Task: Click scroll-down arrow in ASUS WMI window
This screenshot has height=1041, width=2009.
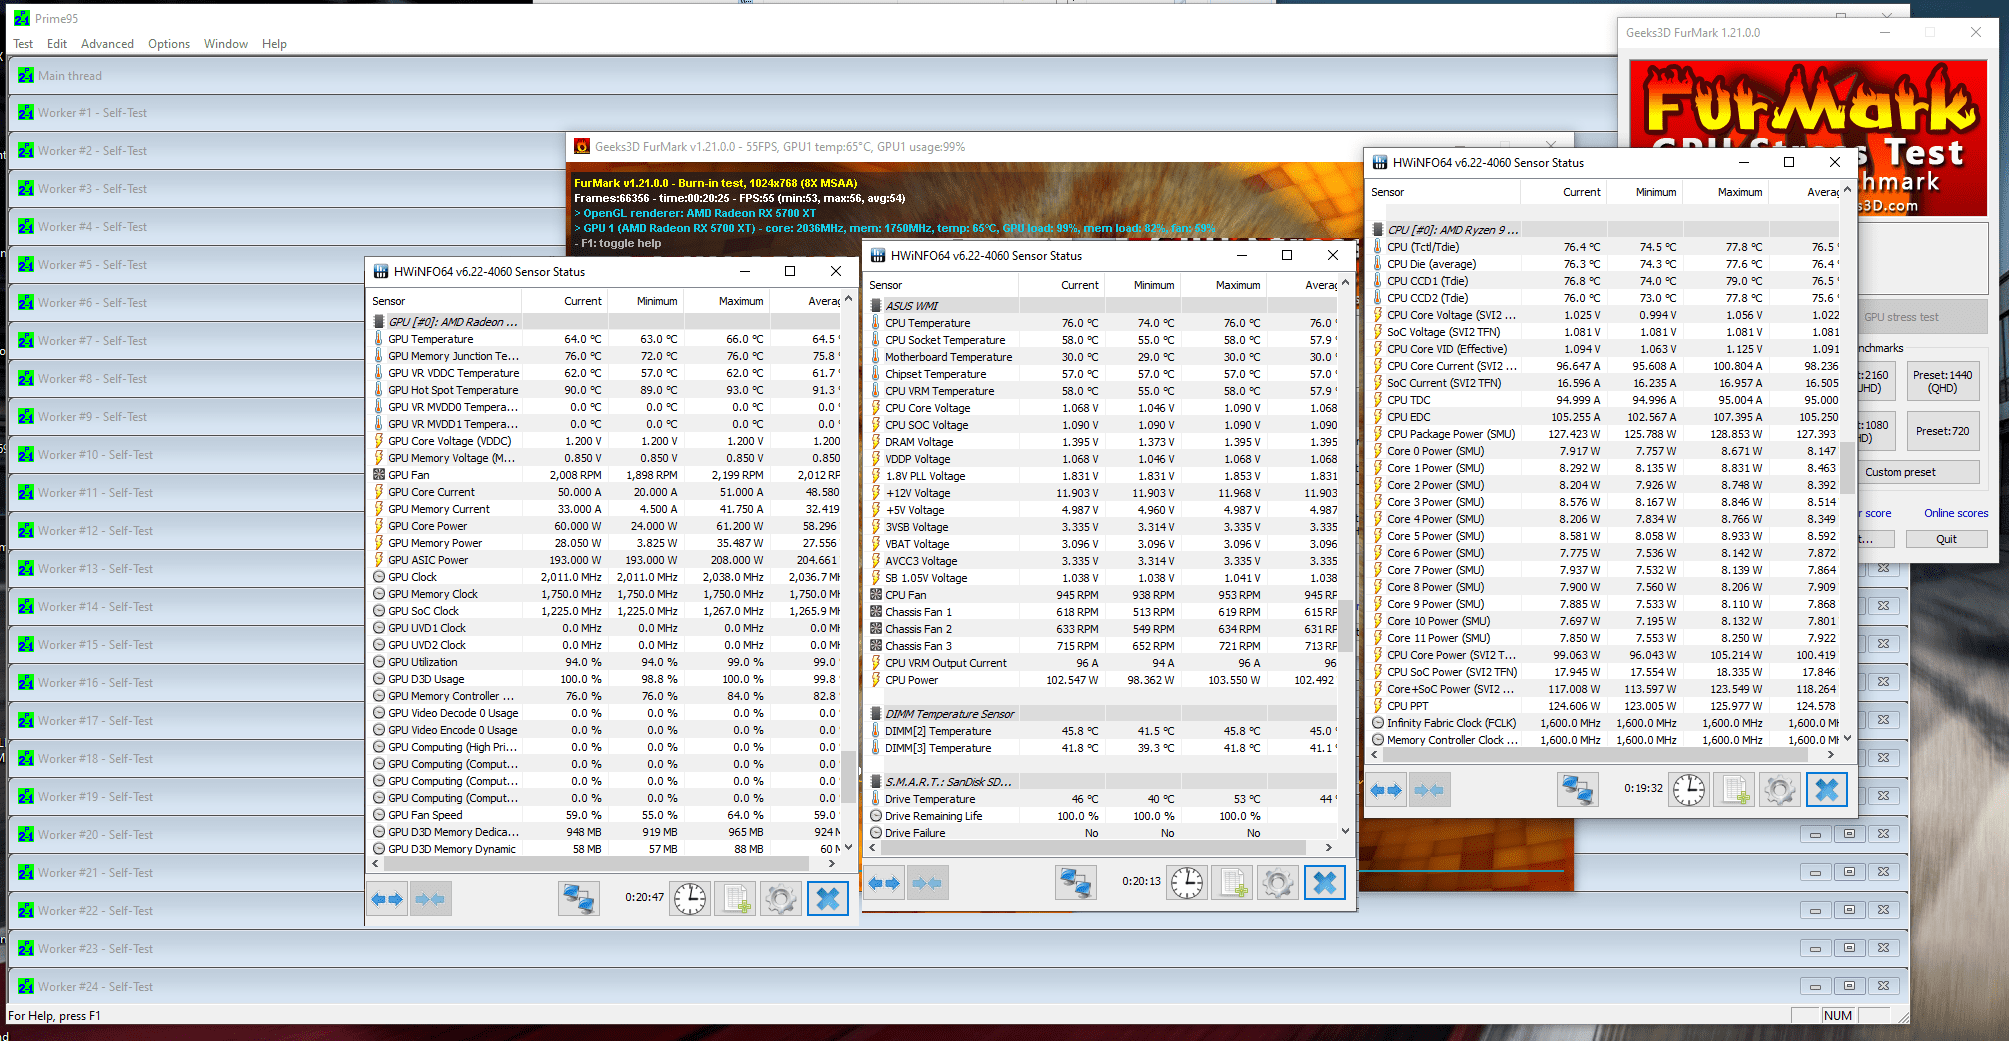Action: (x=1346, y=831)
